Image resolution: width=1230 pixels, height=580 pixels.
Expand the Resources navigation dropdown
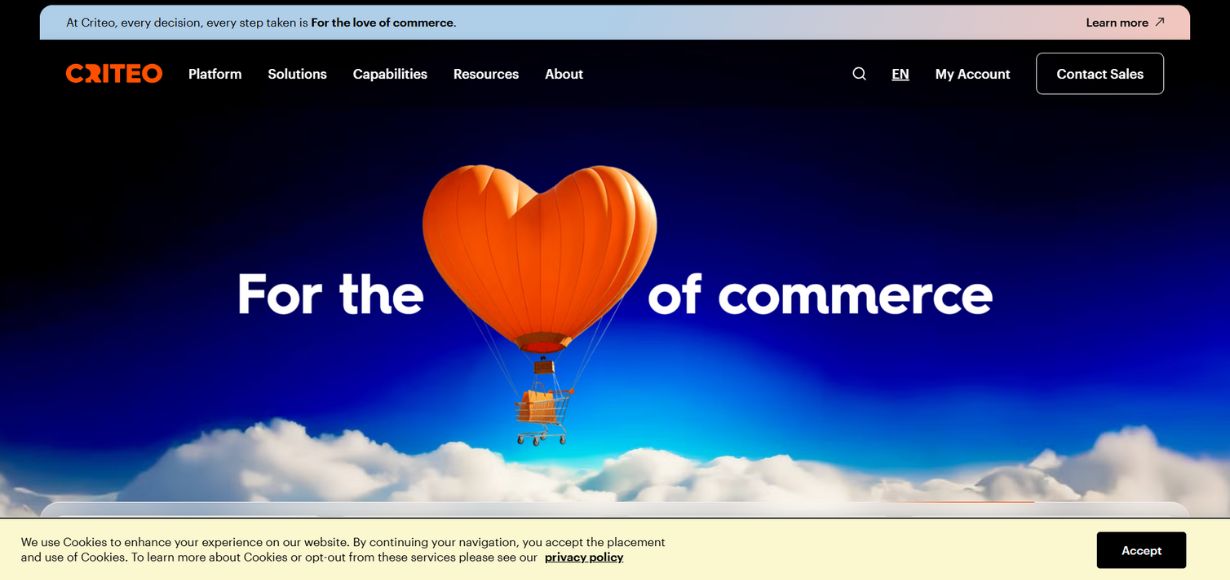[485, 73]
